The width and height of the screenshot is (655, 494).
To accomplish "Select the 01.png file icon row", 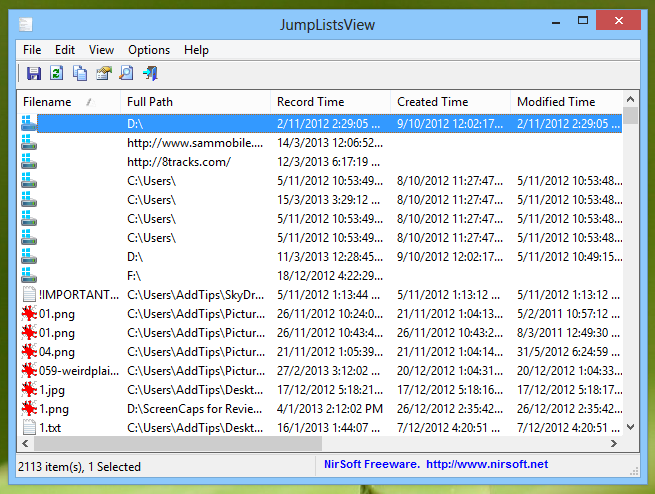I will tap(30, 314).
